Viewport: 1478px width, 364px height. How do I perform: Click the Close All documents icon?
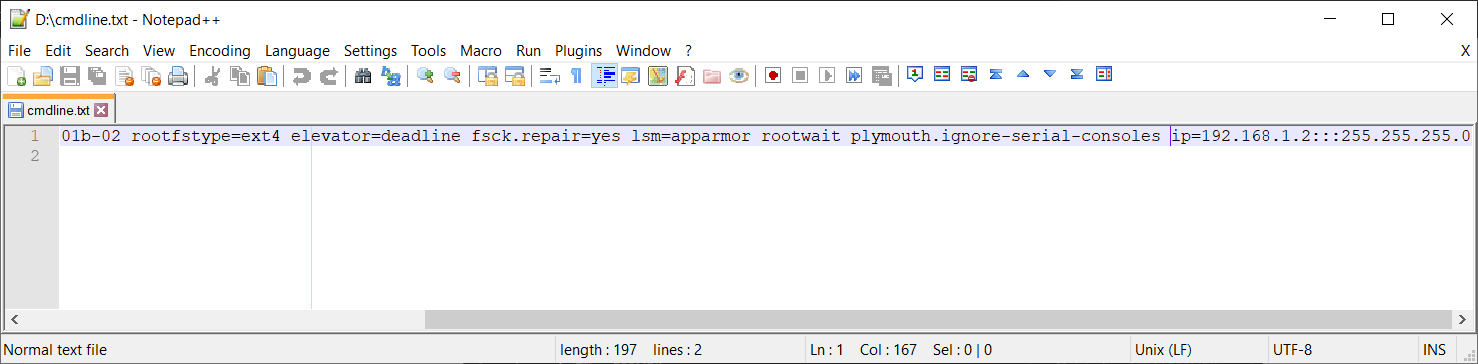point(151,75)
